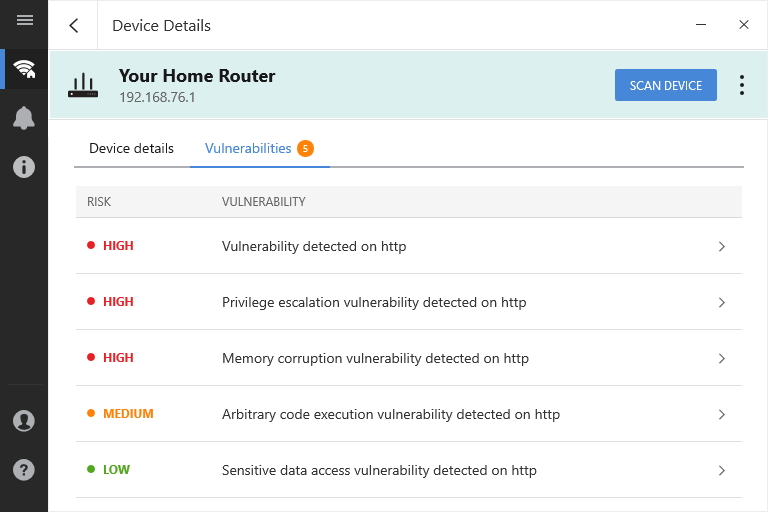
Task: Click 'Sensitive data access vulnerability detected on http'
Action: tap(379, 470)
